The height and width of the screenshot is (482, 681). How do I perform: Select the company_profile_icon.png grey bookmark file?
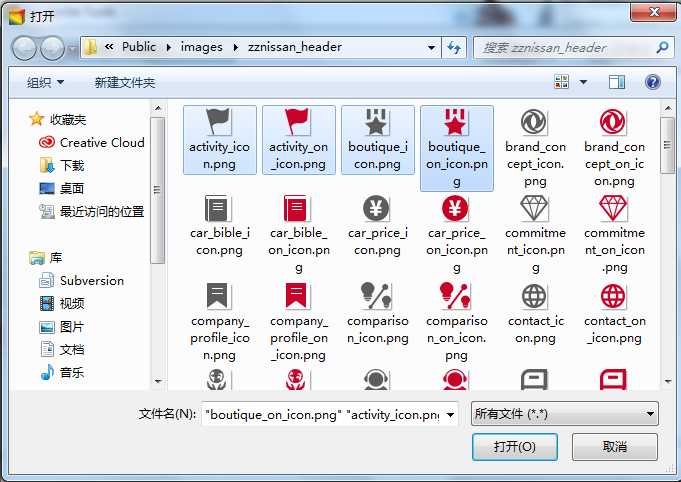(219, 322)
